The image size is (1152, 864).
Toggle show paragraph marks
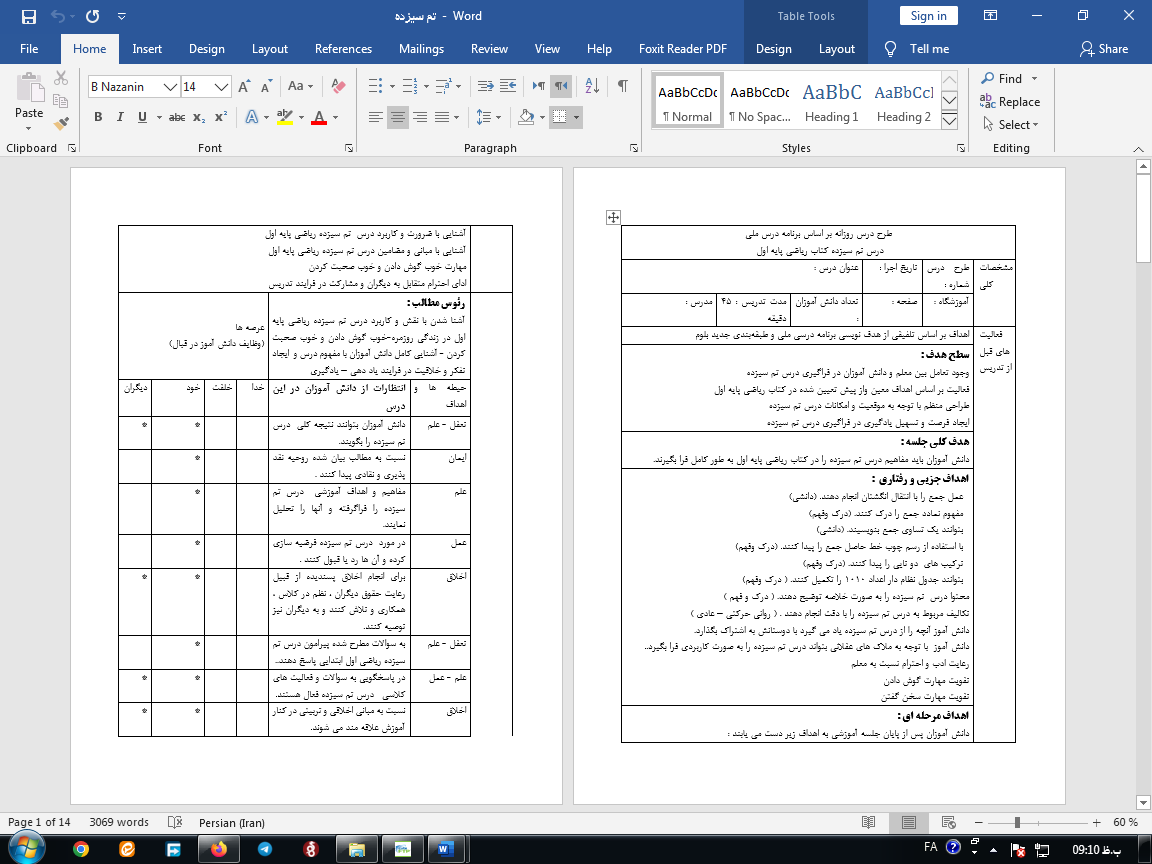click(622, 86)
